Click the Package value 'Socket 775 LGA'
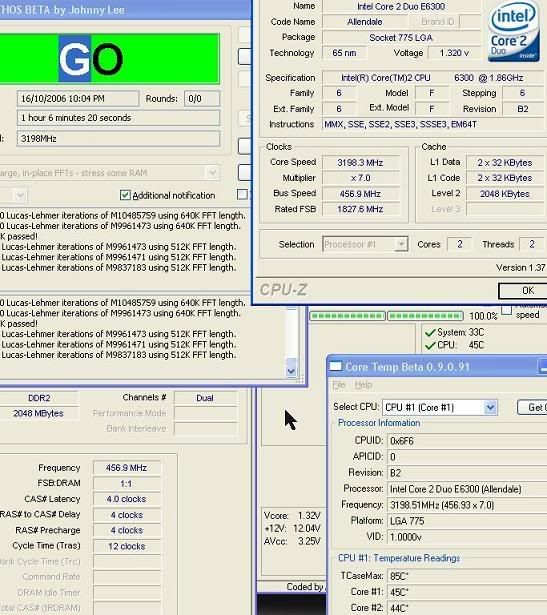Viewport: 547px width, 615px height. pos(401,38)
